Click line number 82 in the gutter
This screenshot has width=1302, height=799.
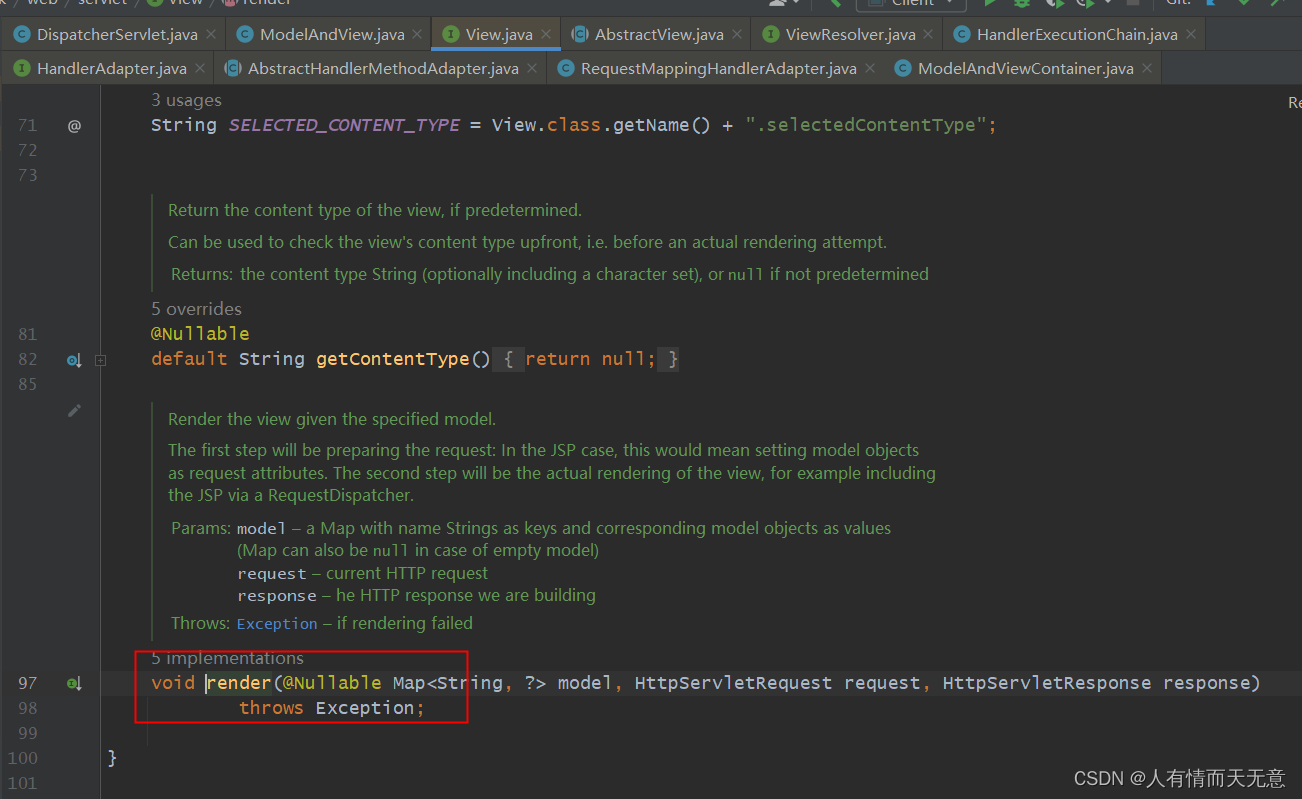click(27, 359)
